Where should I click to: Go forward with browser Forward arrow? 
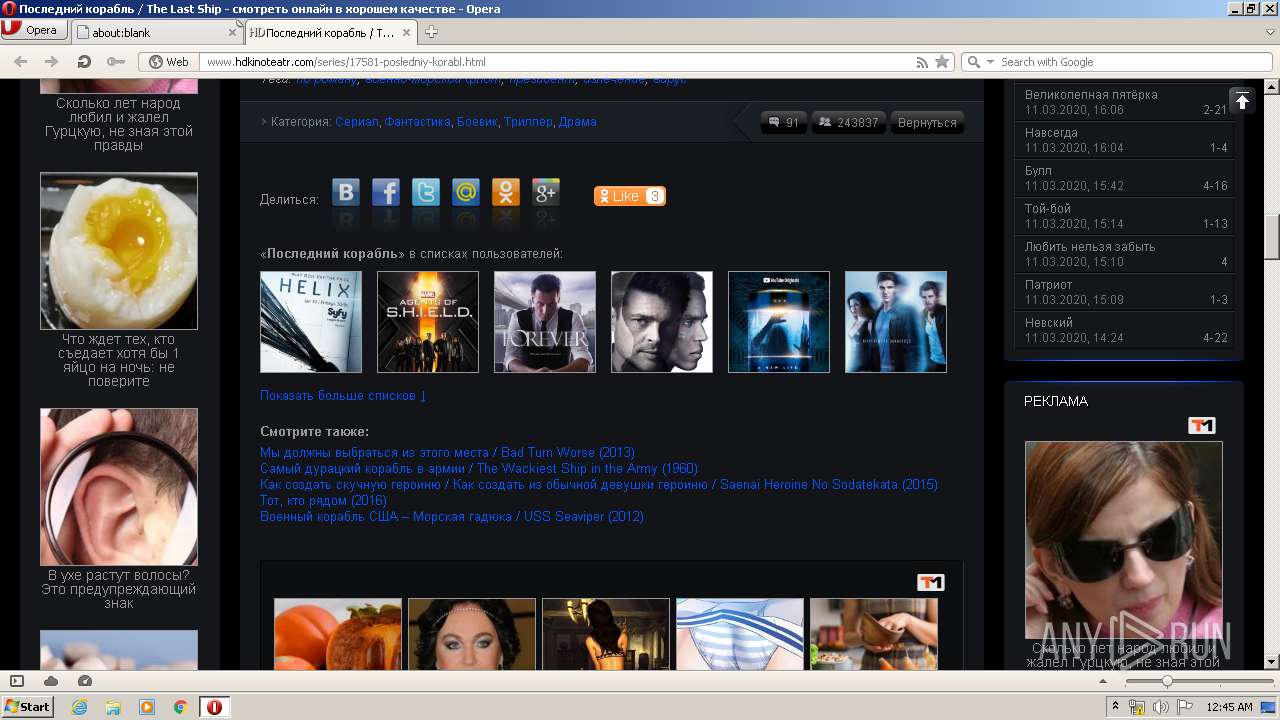(x=52, y=61)
